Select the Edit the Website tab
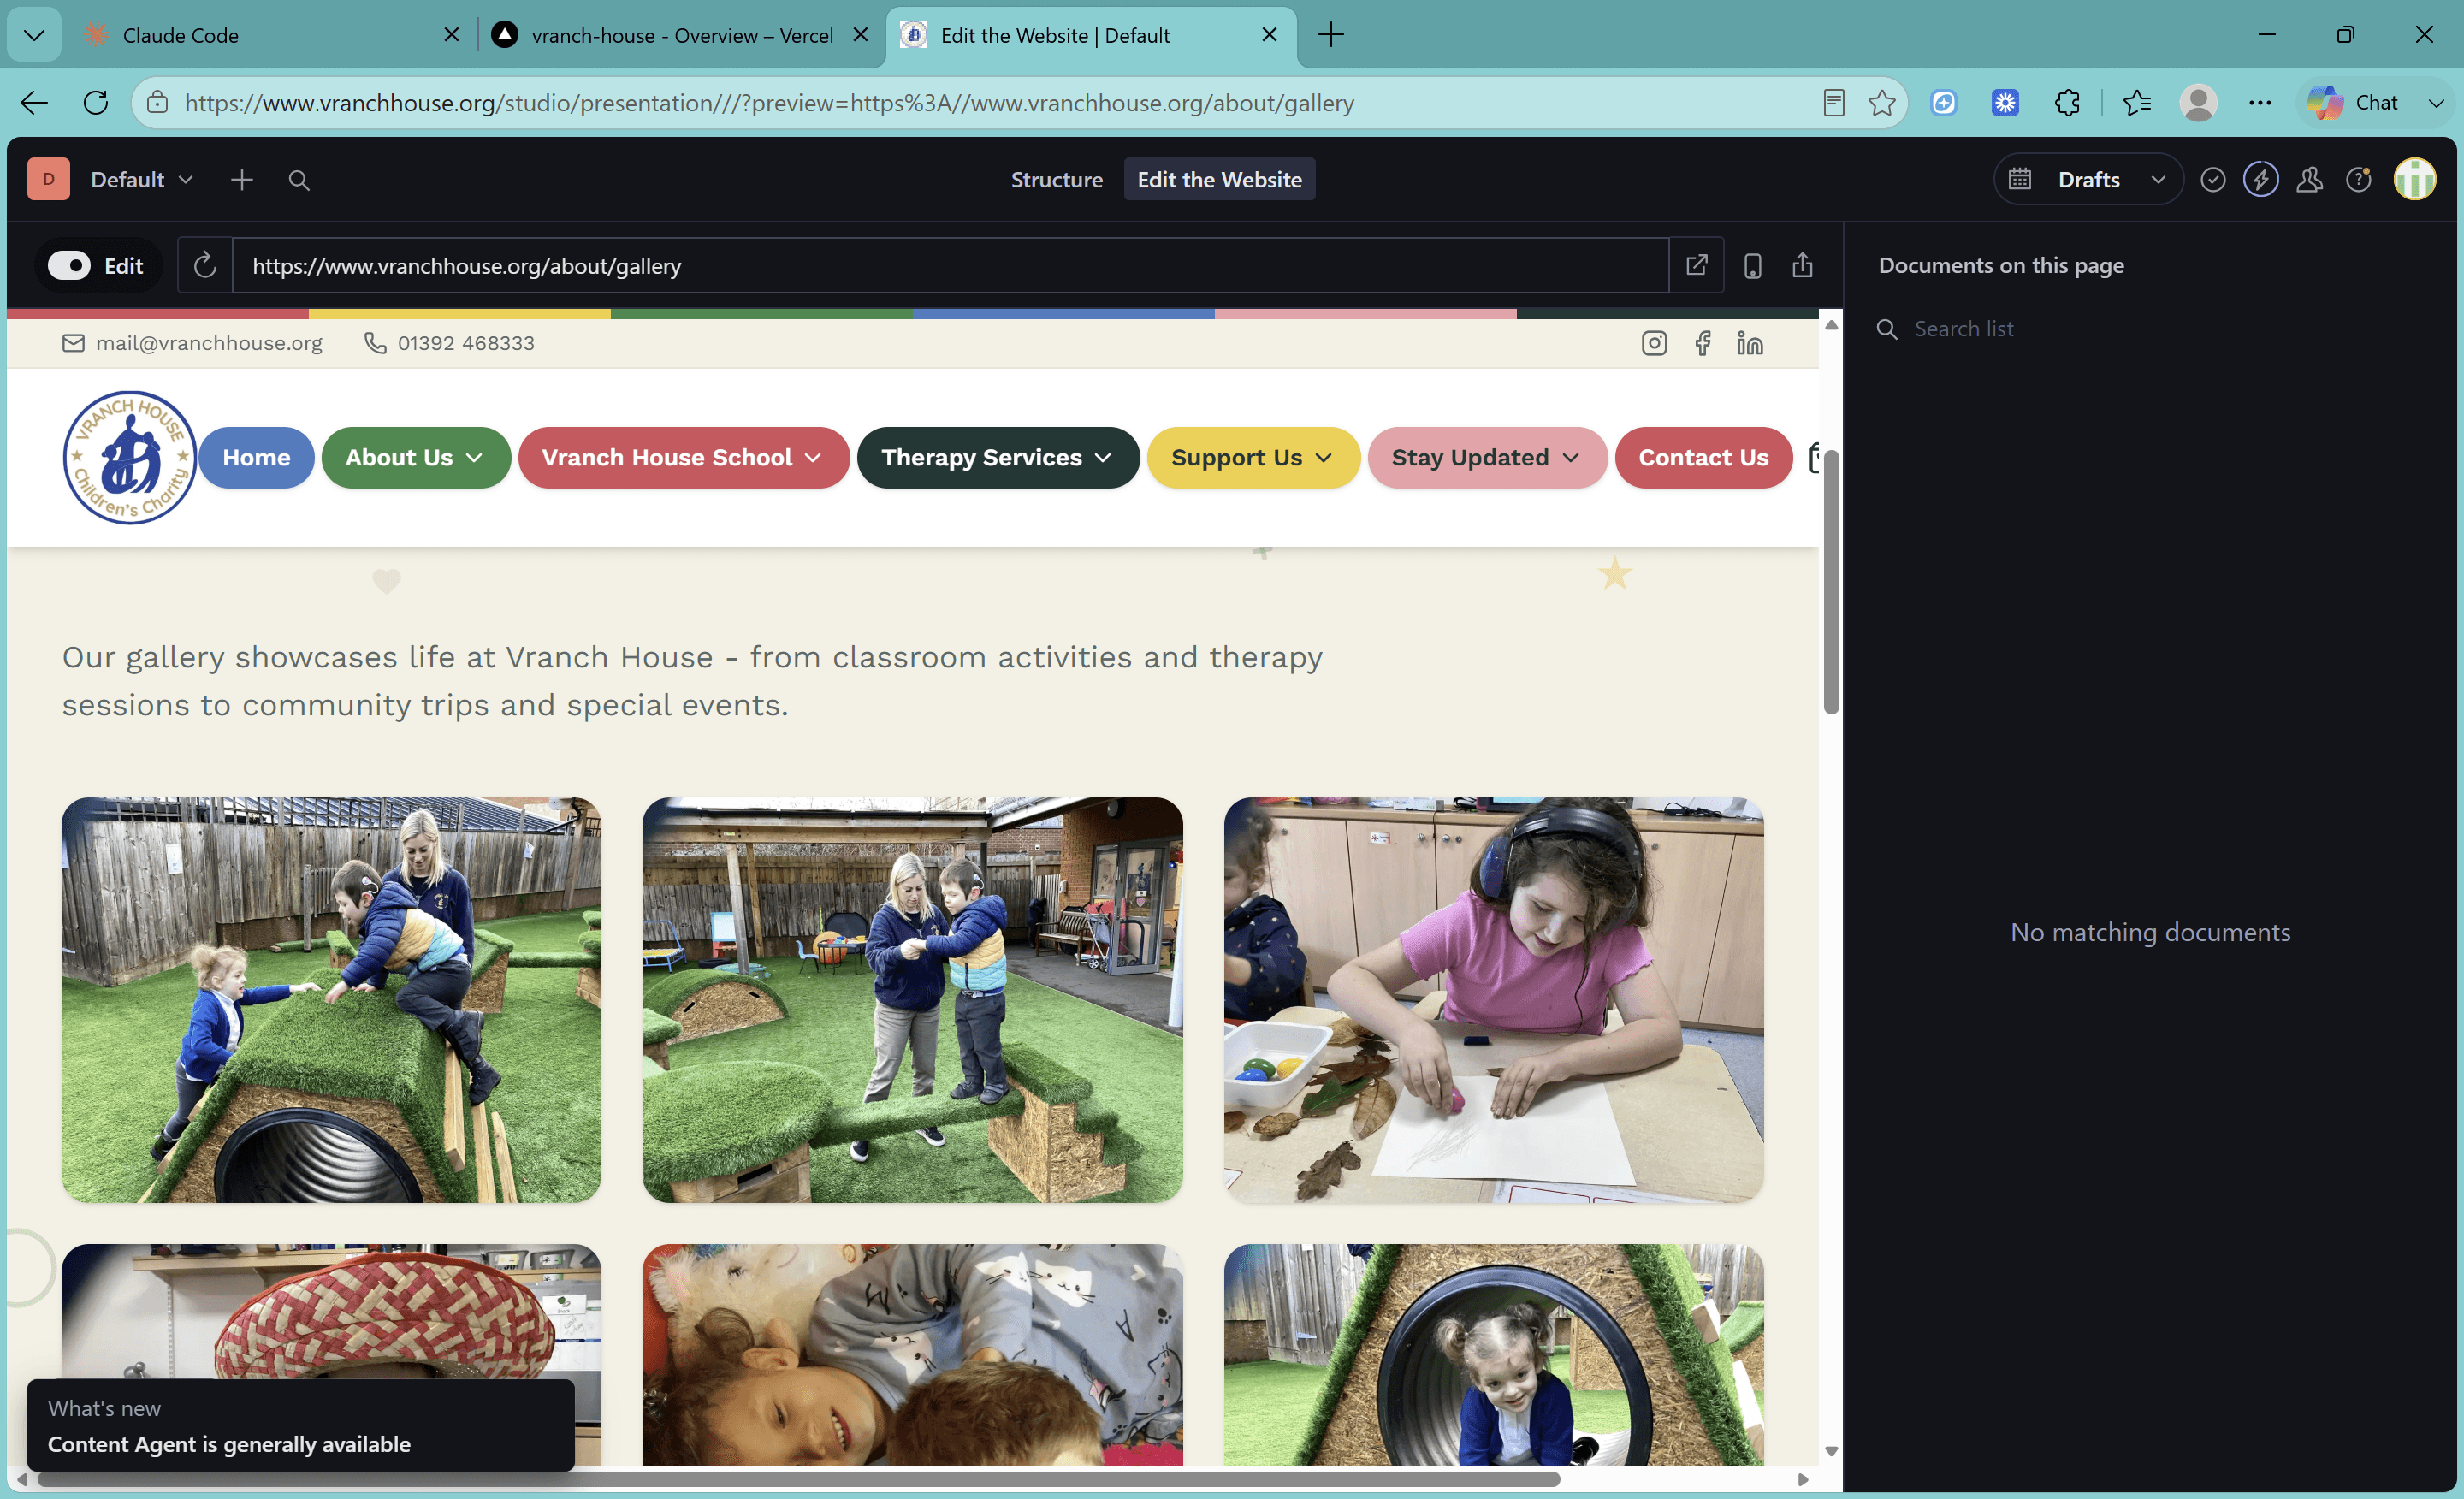Screen dimensions: 2464x1499 [x=1219, y=179]
